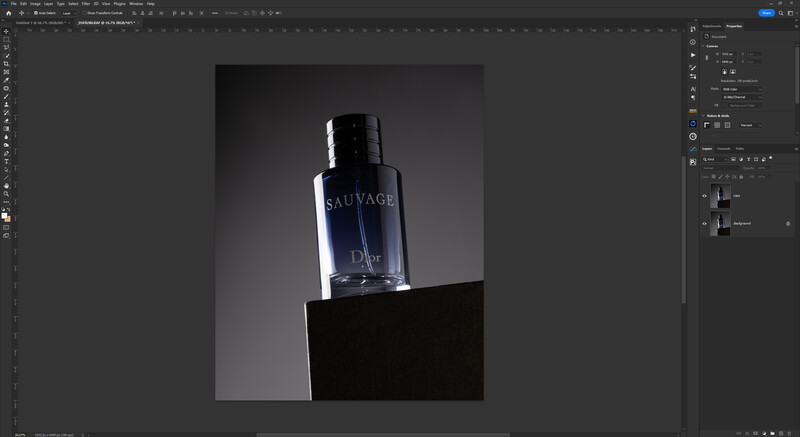Viewport: 800px width, 437px height.
Task: Select the Spot Healing Brush tool
Action: (6, 88)
